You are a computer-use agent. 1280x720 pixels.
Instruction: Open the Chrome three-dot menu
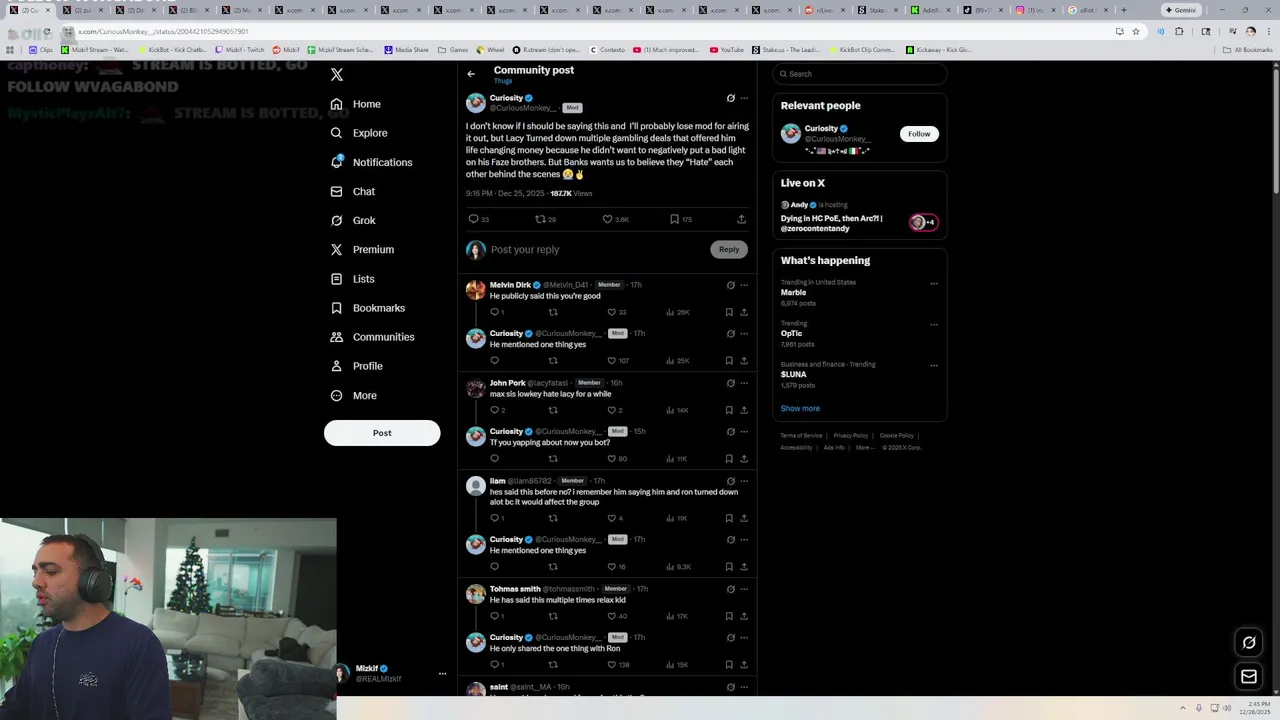click(1267, 32)
